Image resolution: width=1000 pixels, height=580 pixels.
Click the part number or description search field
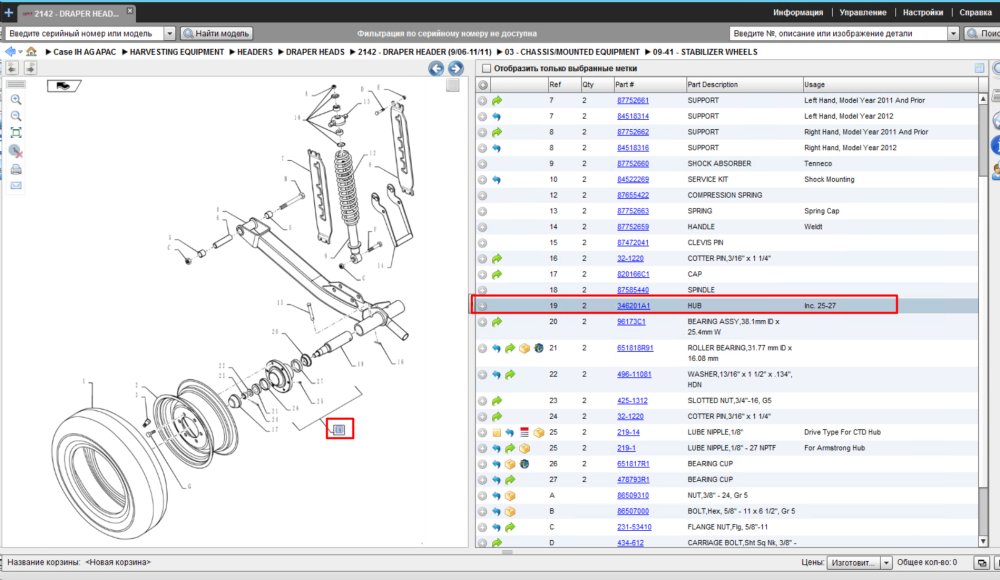[x=838, y=33]
